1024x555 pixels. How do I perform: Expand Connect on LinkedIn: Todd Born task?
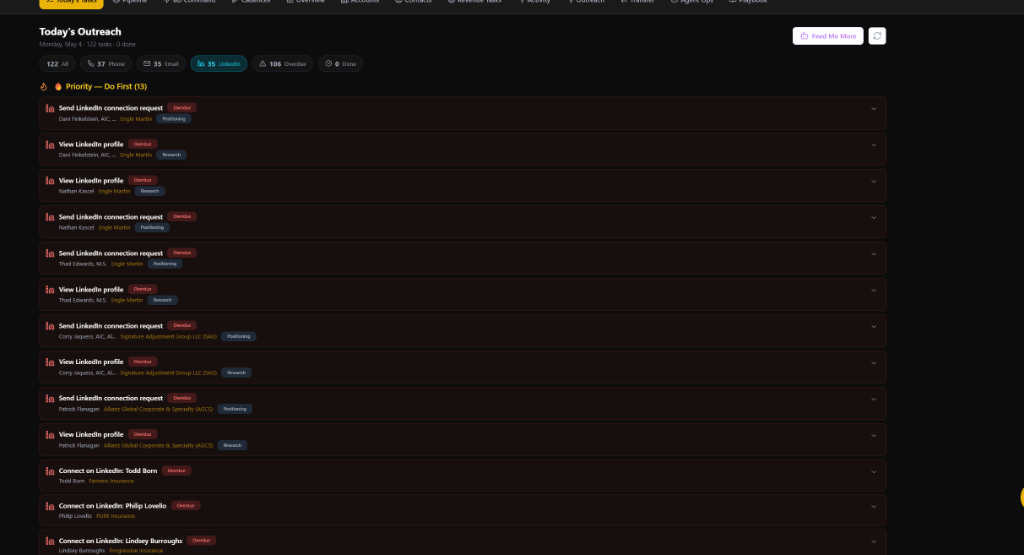tap(873, 472)
